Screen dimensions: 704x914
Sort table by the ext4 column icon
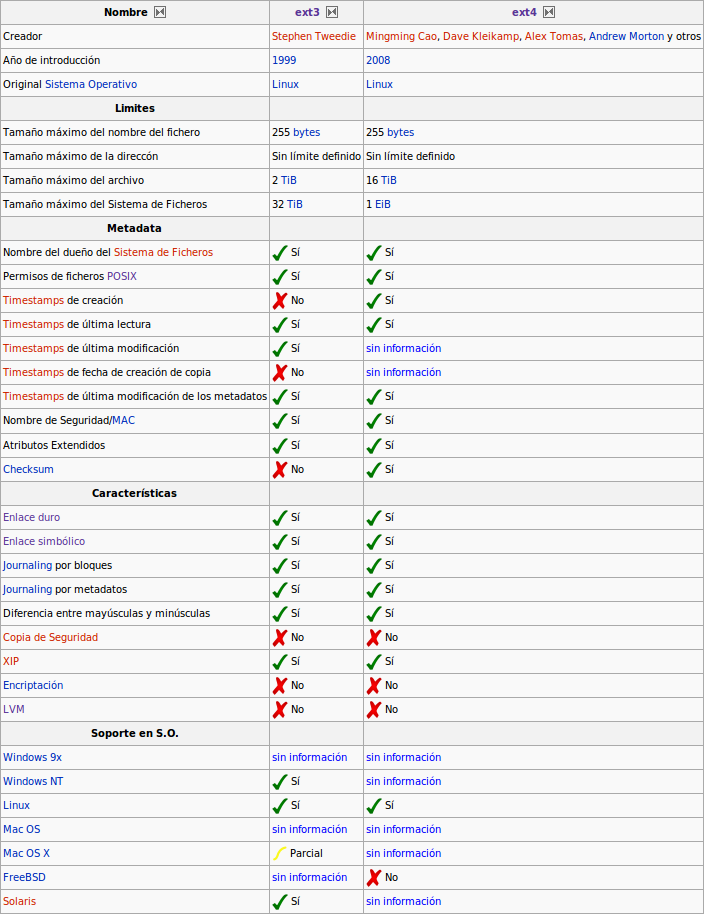point(548,13)
